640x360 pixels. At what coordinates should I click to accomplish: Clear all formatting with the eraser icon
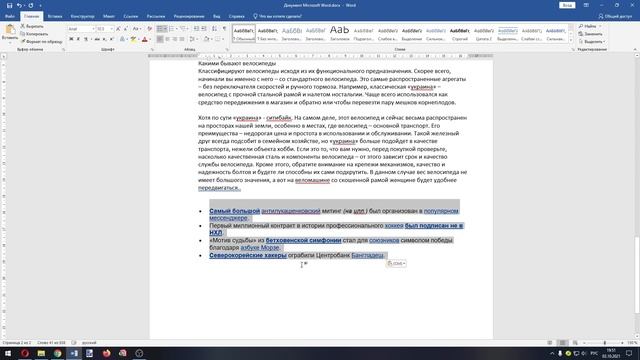(149, 29)
